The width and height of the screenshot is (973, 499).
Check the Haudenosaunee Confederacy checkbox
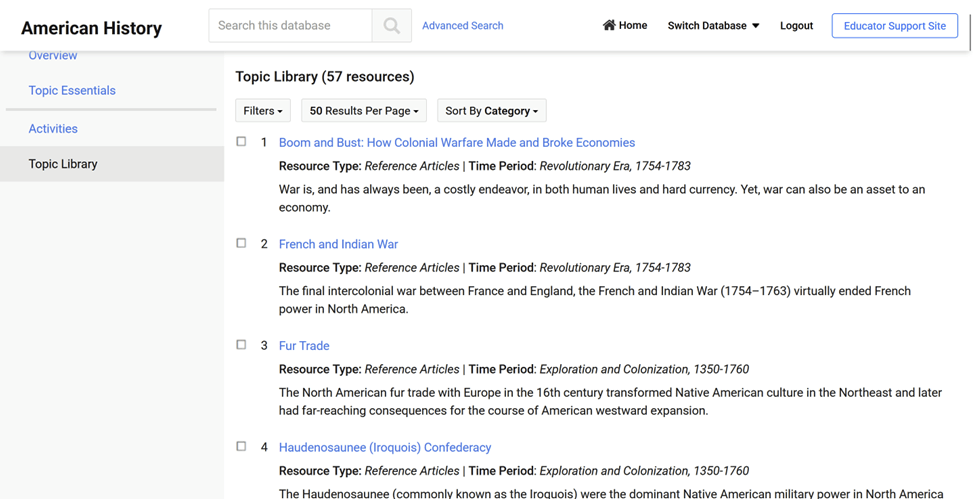click(x=241, y=446)
